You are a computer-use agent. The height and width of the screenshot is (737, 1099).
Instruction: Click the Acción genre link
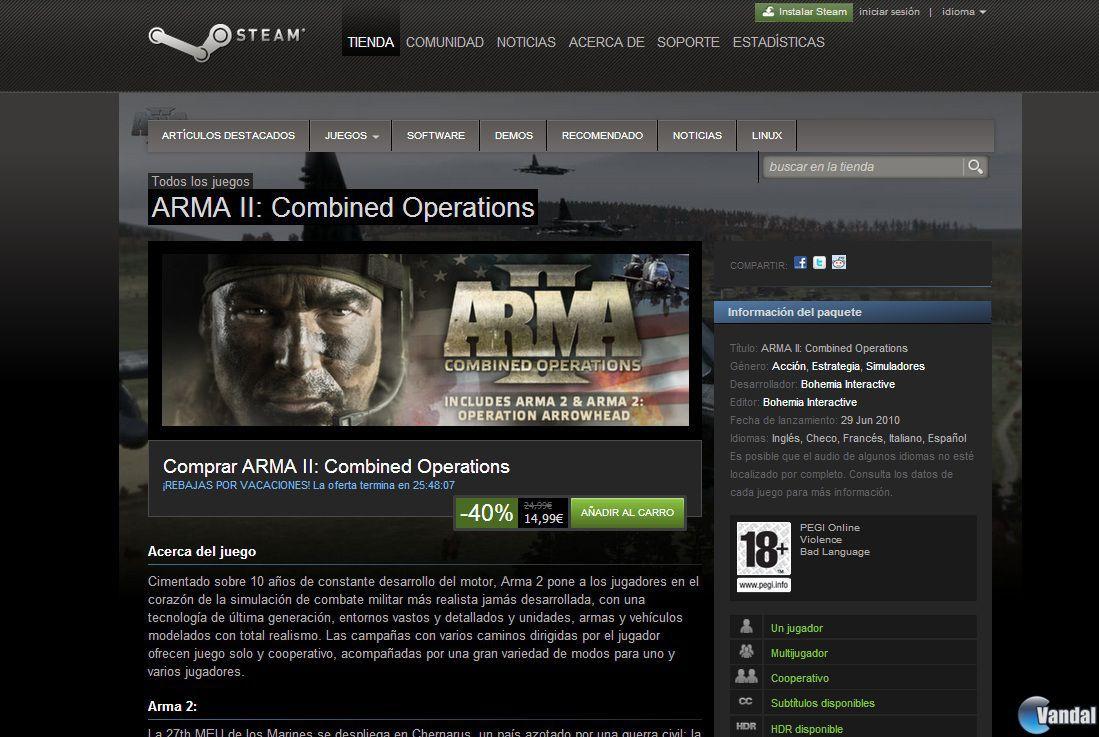(x=789, y=366)
